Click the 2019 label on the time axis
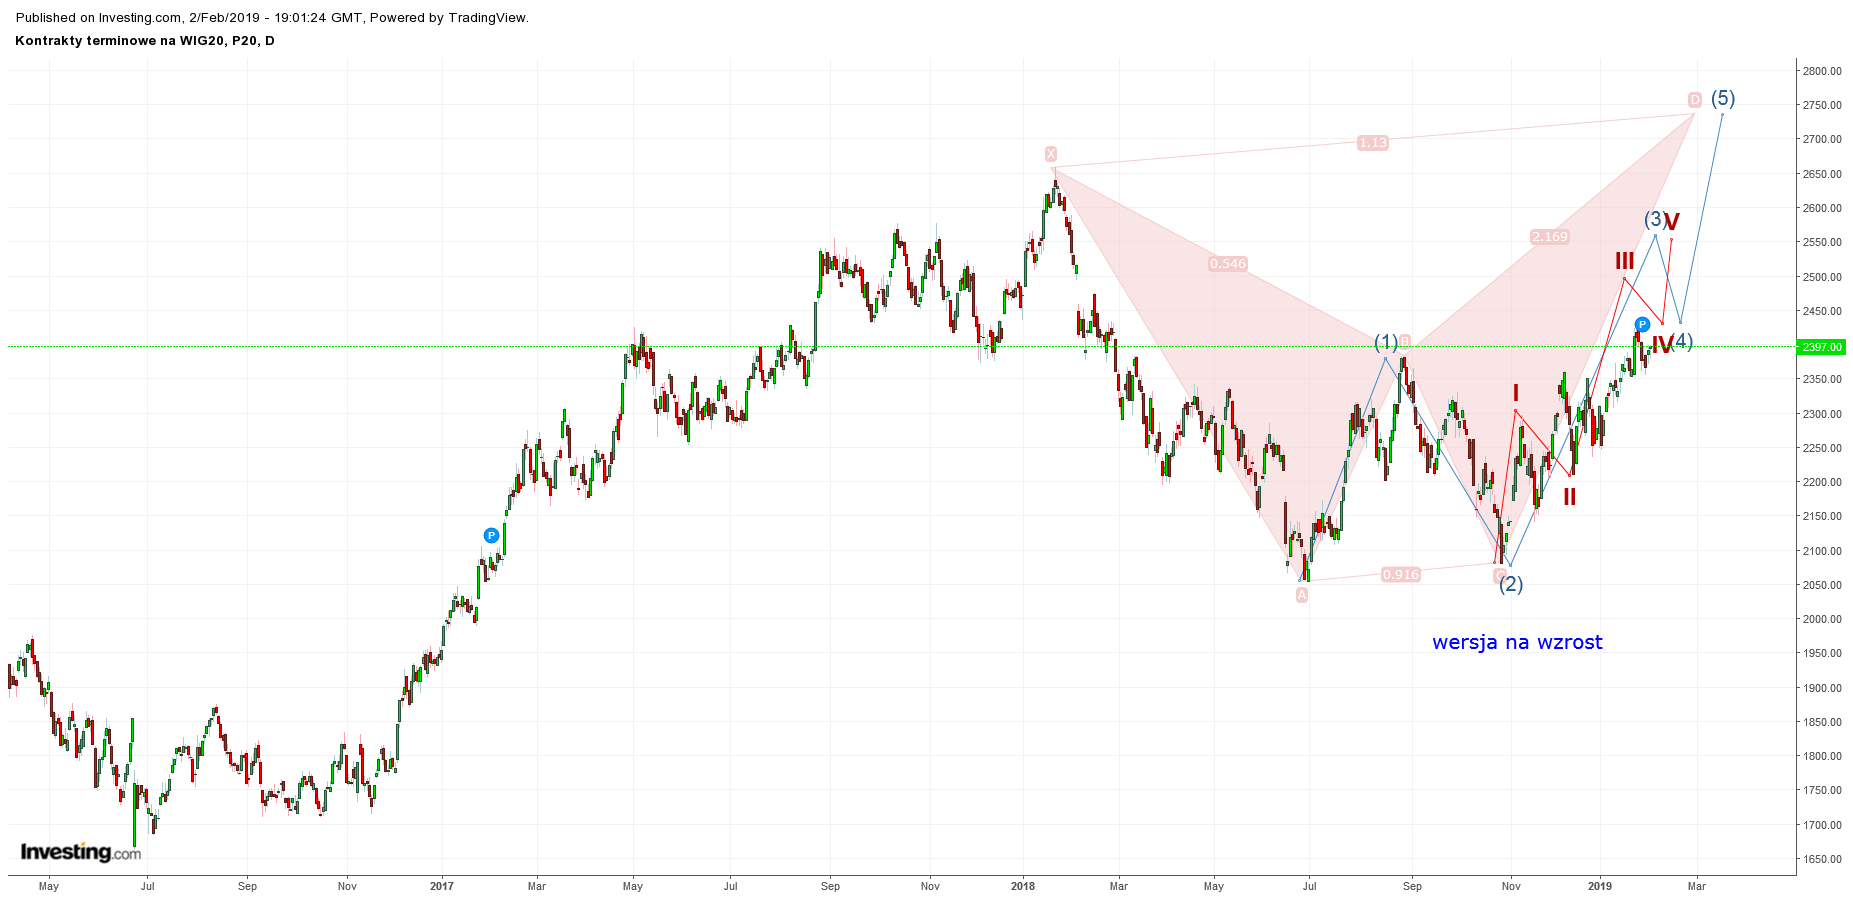The width and height of the screenshot is (1853, 899). (1600, 886)
